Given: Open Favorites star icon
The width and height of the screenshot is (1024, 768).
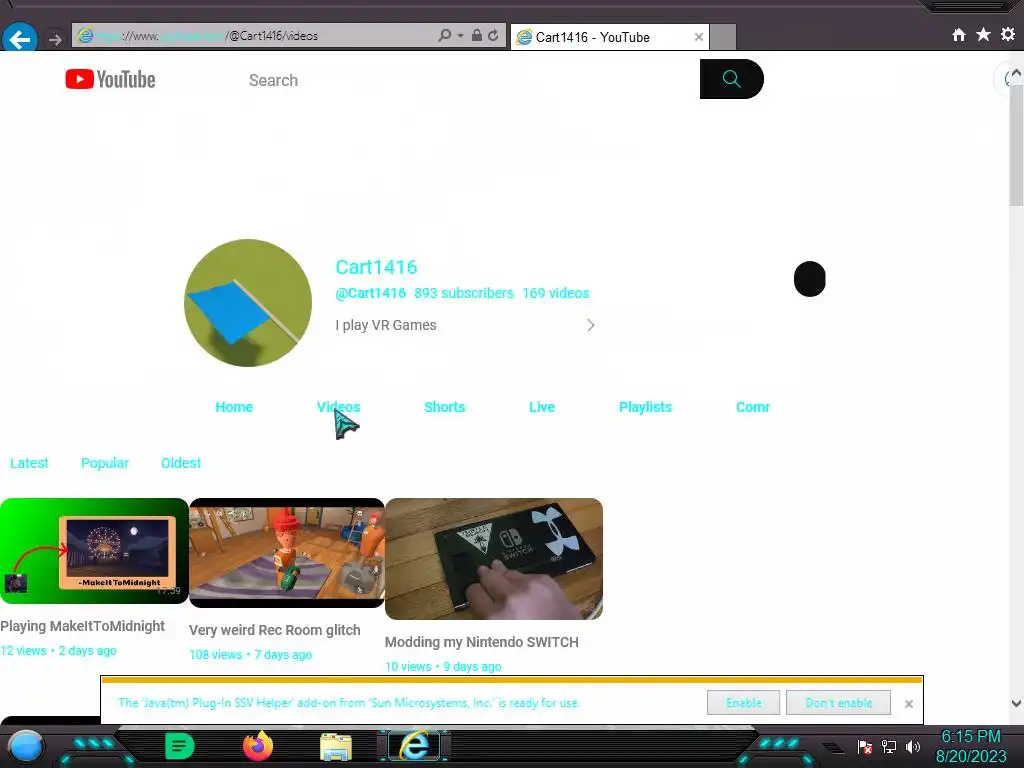Looking at the screenshot, I should tap(984, 35).
